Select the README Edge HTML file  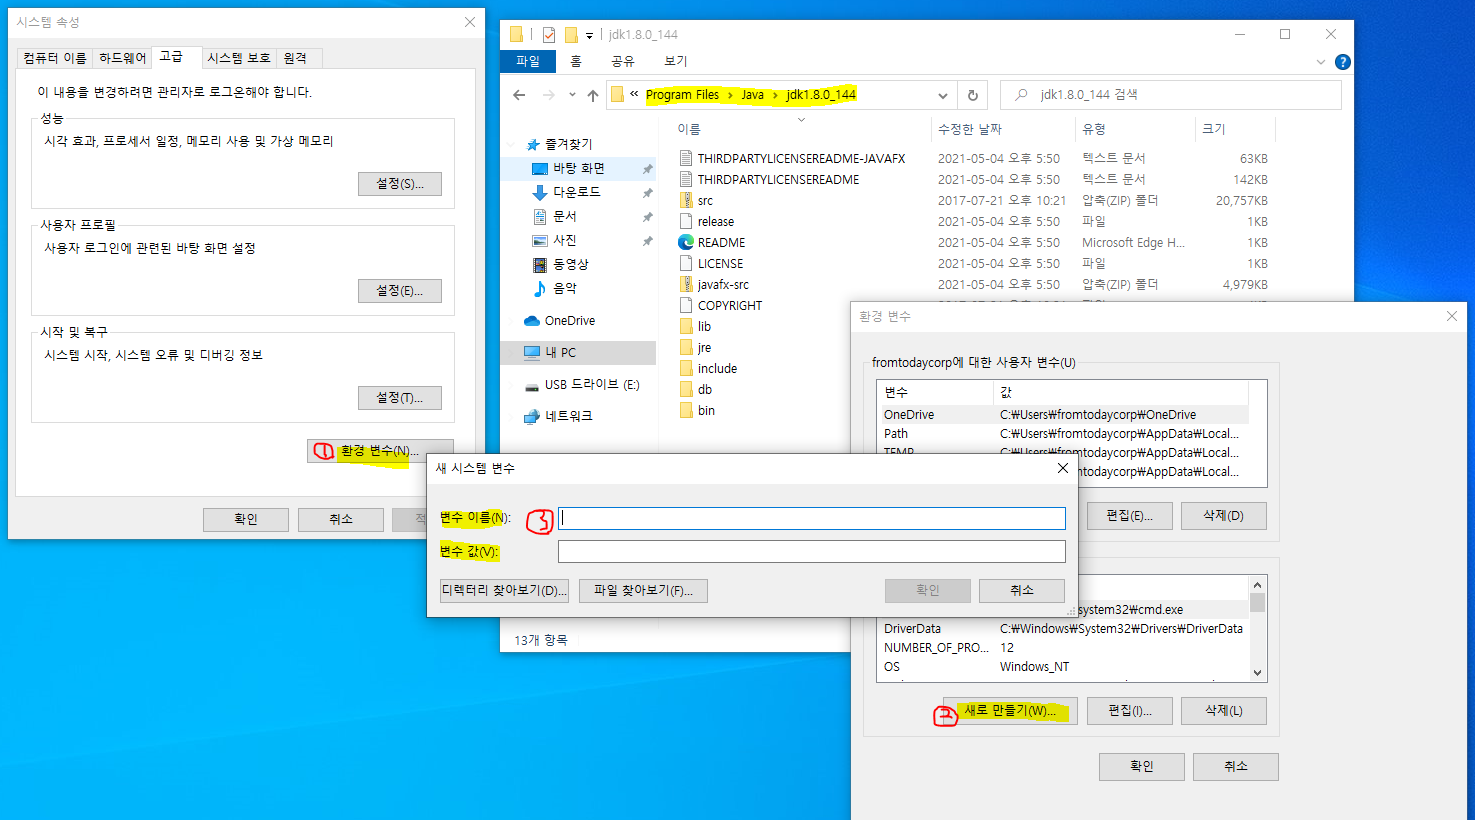tap(721, 243)
